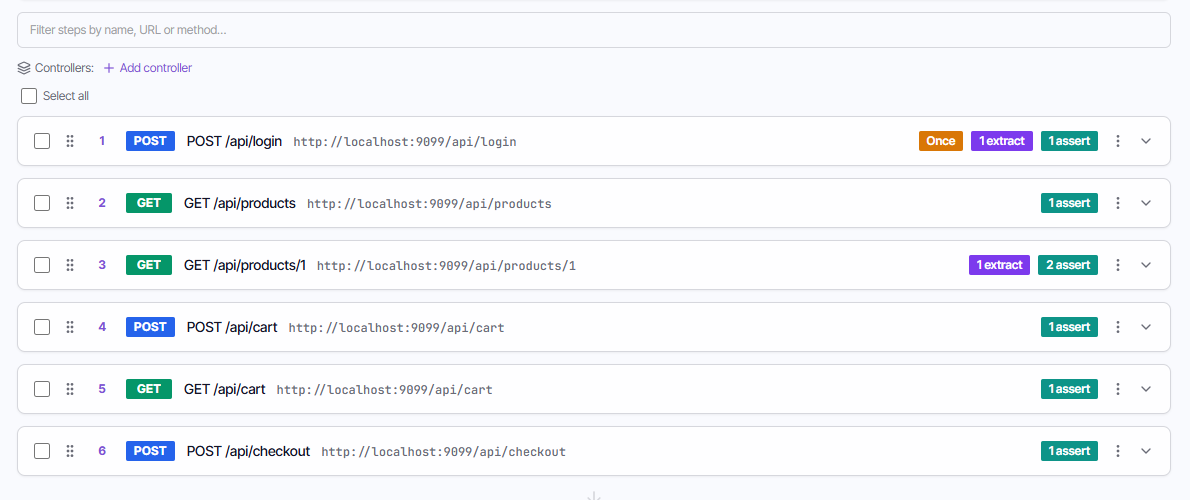Expand the POST /api/login step

(x=1146, y=141)
